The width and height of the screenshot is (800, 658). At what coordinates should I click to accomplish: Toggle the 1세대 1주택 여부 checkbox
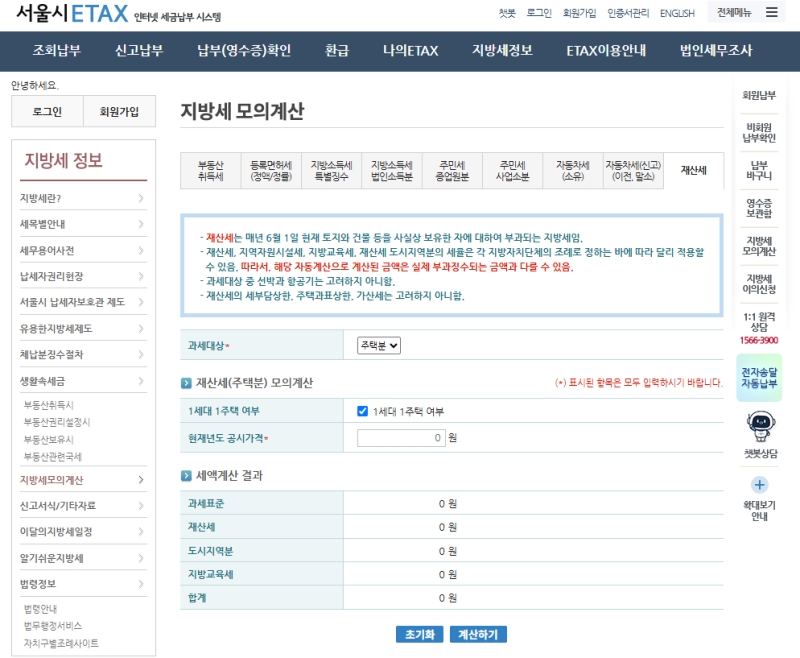[x=362, y=411]
